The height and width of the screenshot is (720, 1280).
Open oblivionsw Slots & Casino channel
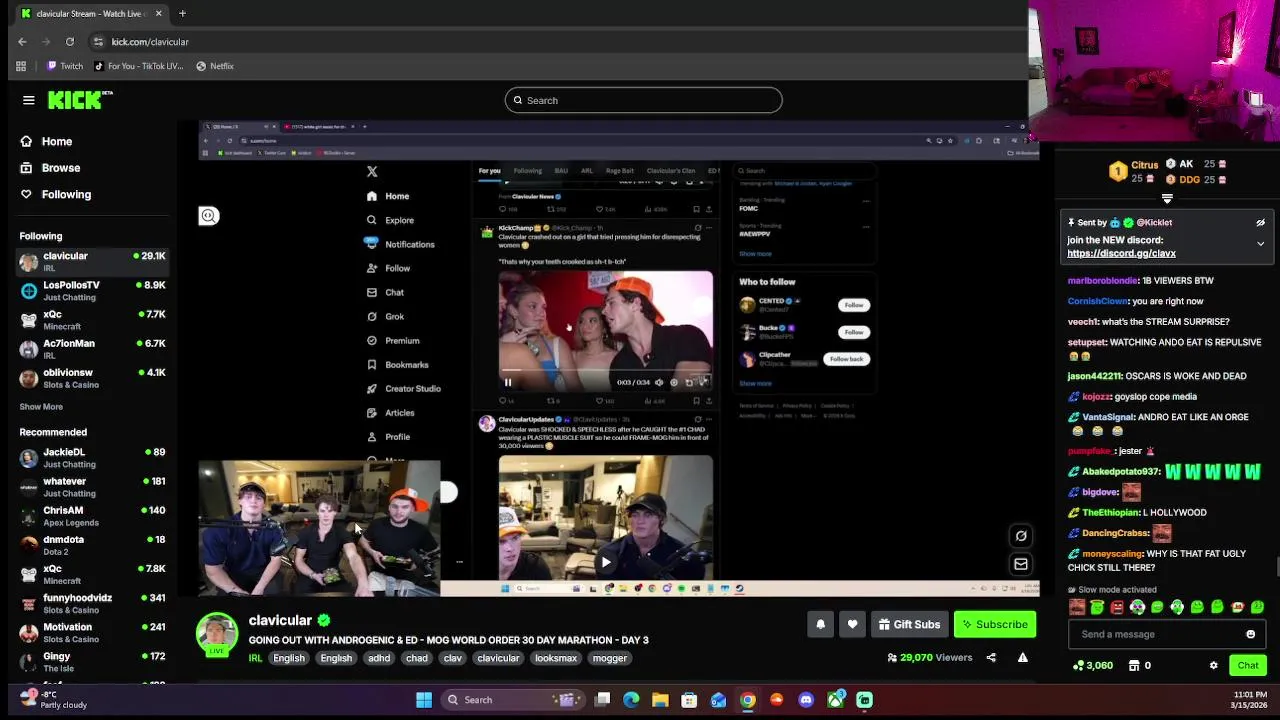point(92,377)
